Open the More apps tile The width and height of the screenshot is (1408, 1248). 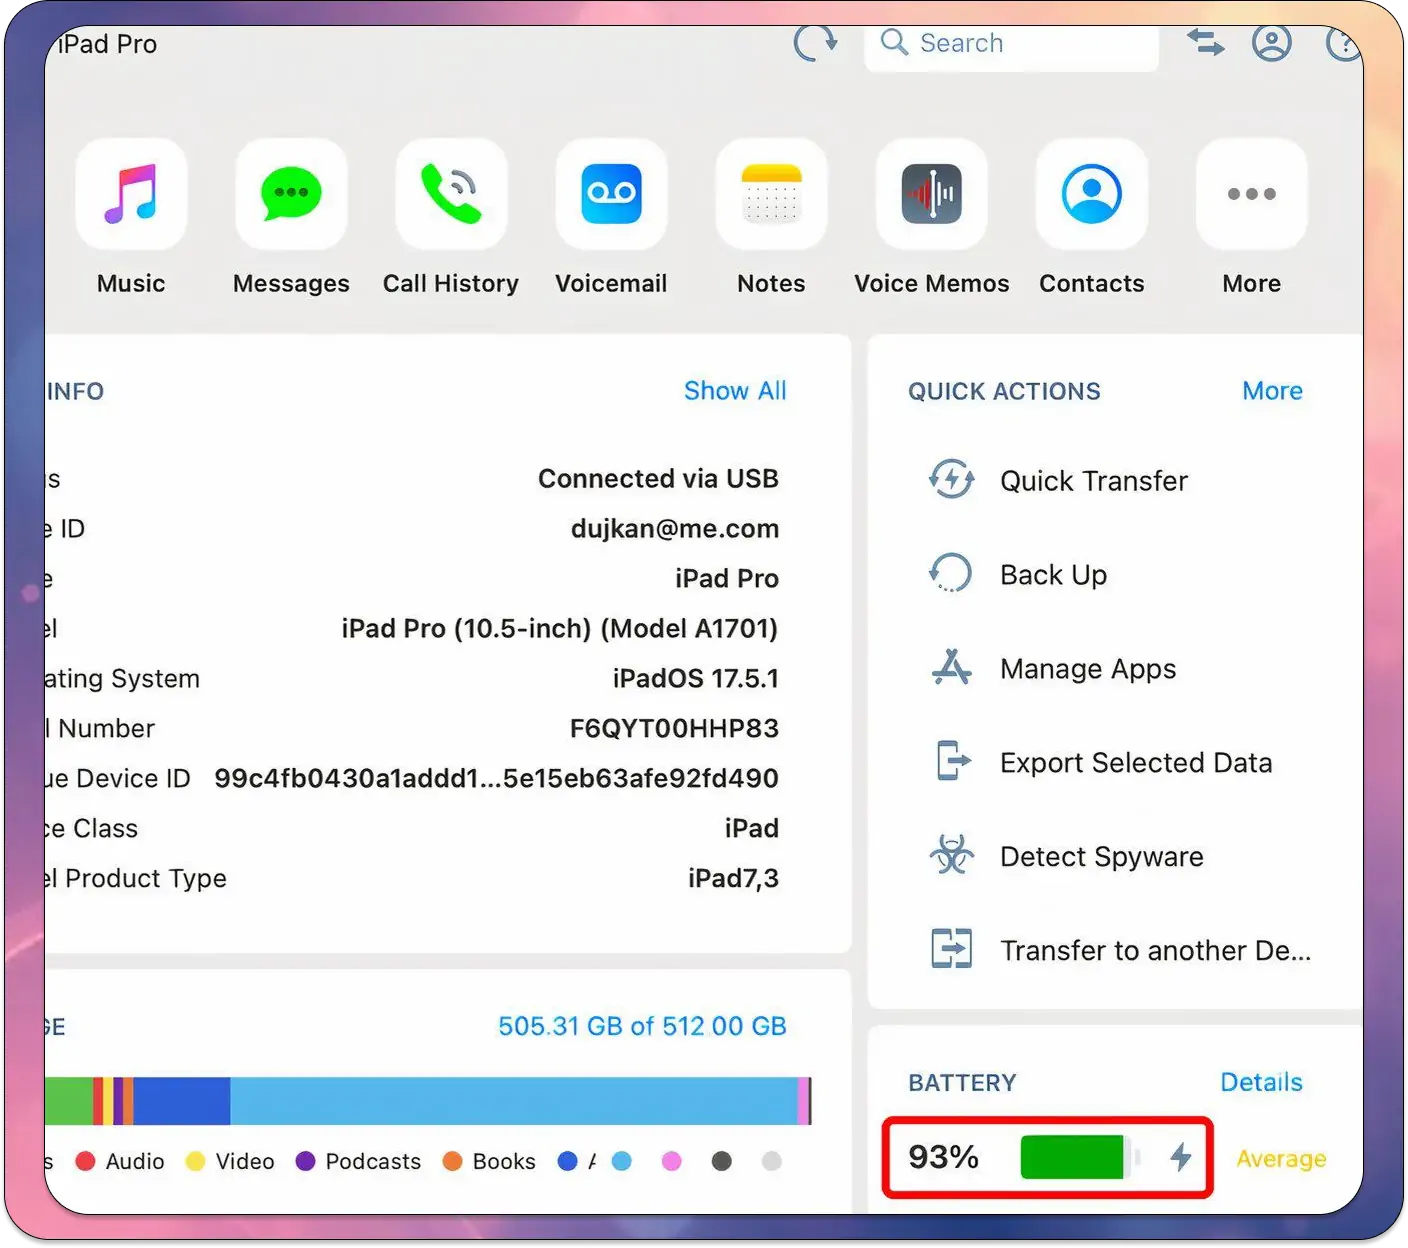coord(1251,194)
